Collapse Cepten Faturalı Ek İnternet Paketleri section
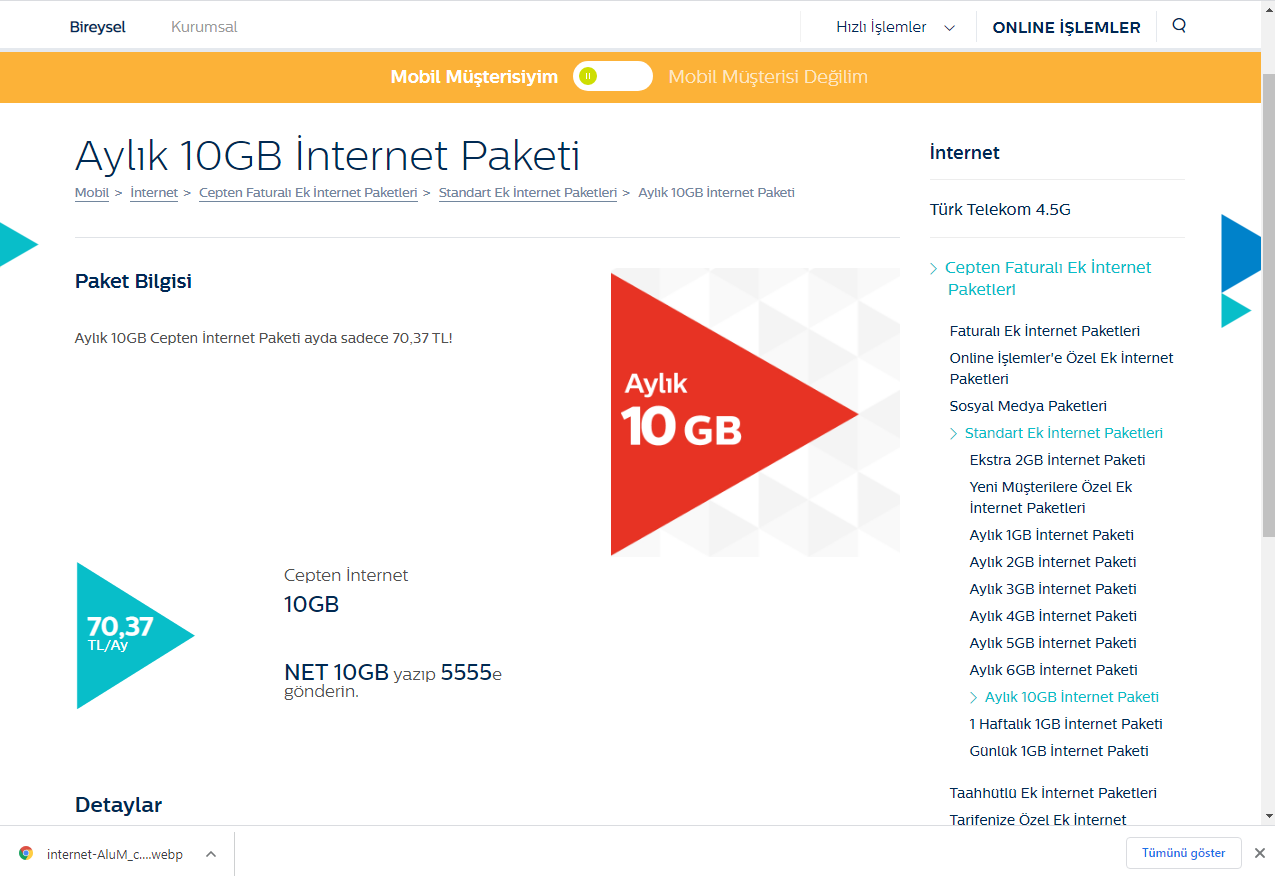 click(x=934, y=268)
